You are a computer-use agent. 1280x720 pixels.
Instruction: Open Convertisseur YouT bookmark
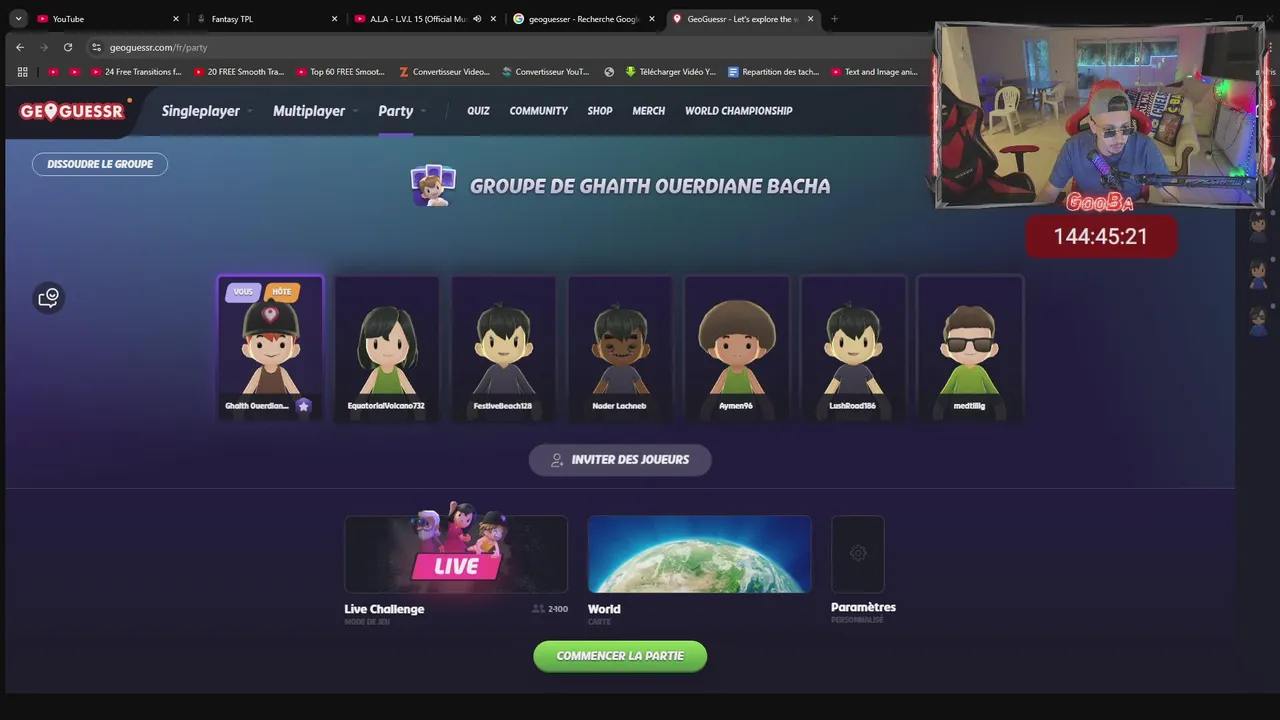point(547,72)
